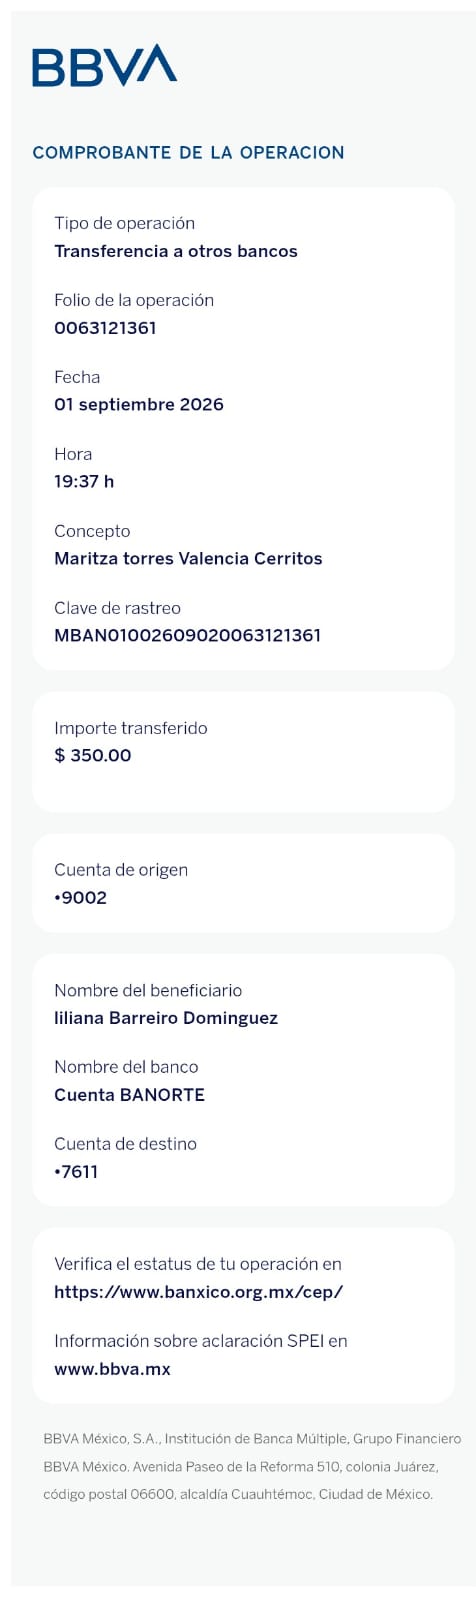Click the BBVA México legal address footer

(252, 1466)
